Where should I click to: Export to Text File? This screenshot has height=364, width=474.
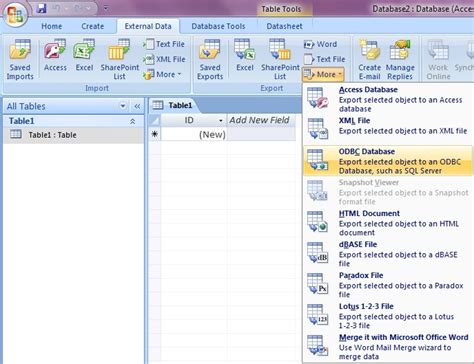click(x=325, y=59)
